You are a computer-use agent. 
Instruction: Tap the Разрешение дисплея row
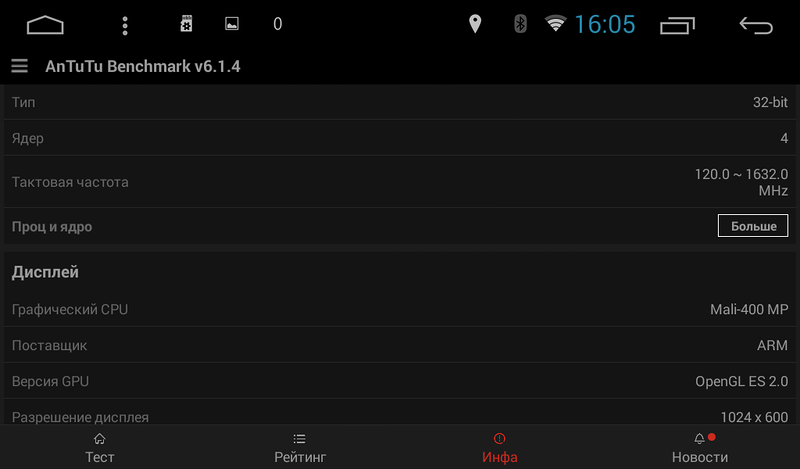point(400,413)
